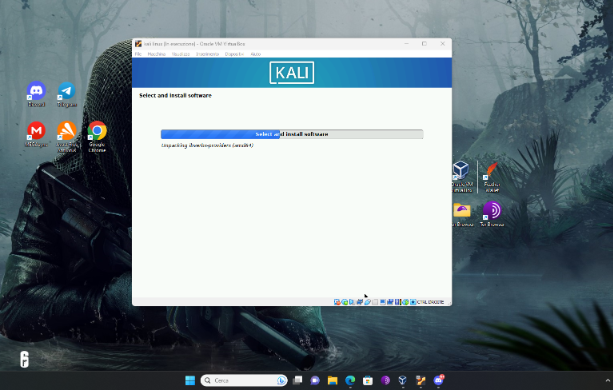Open Discord from the taskbar
The width and height of the screenshot is (613, 390).
tap(438, 380)
